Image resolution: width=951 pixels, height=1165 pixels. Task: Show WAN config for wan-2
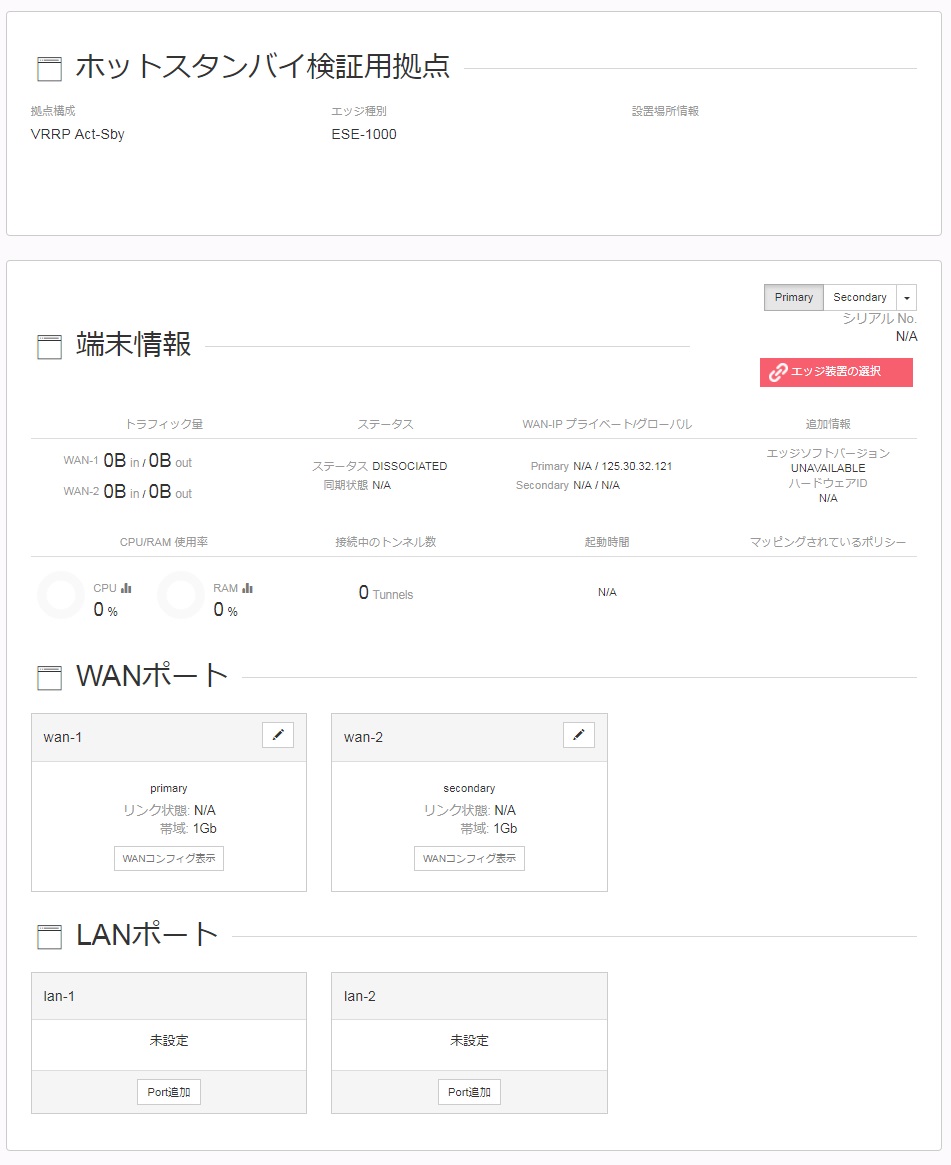(x=469, y=858)
